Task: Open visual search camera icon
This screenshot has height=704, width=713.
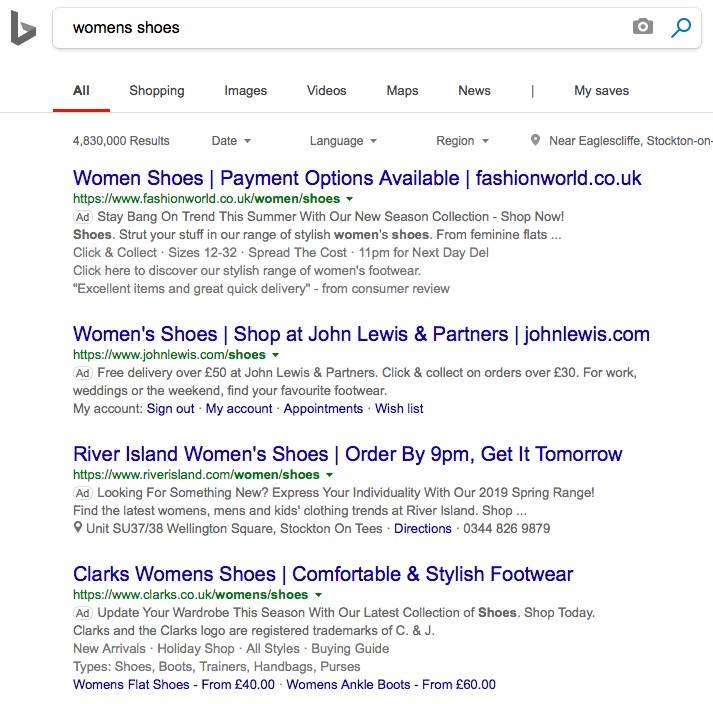Action: point(643,27)
